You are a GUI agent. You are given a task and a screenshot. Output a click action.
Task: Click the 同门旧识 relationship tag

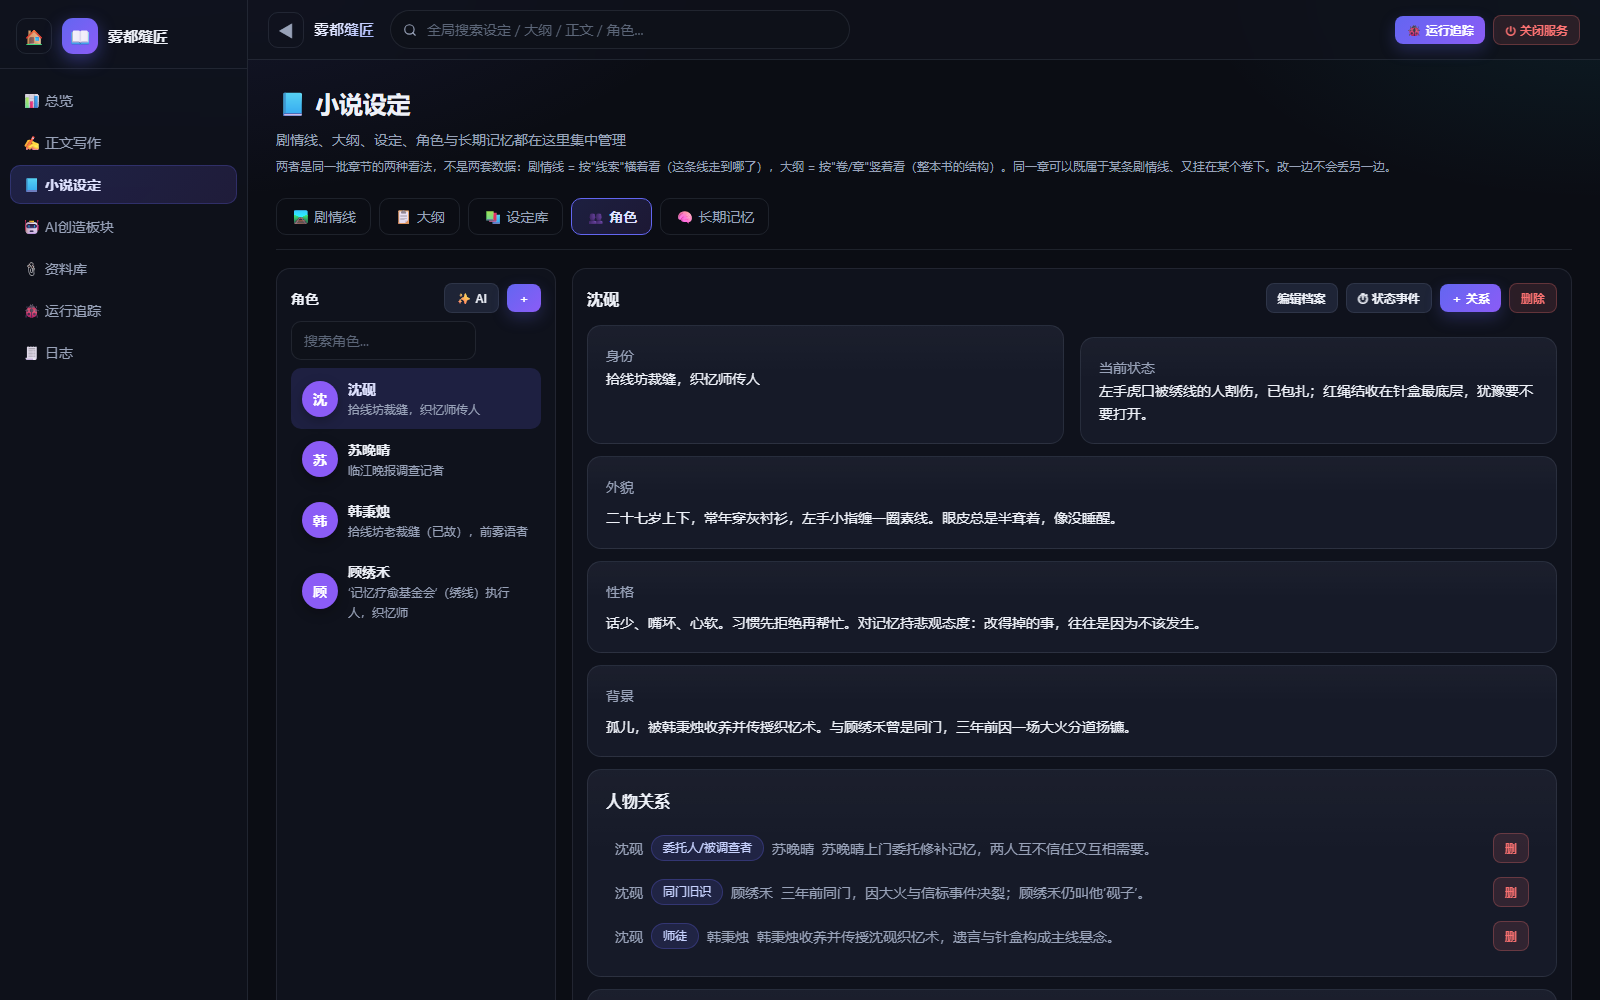tap(687, 892)
